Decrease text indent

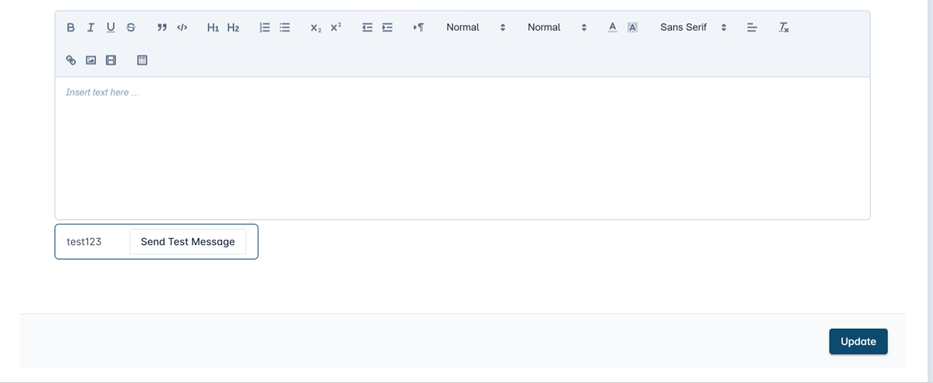click(x=367, y=27)
